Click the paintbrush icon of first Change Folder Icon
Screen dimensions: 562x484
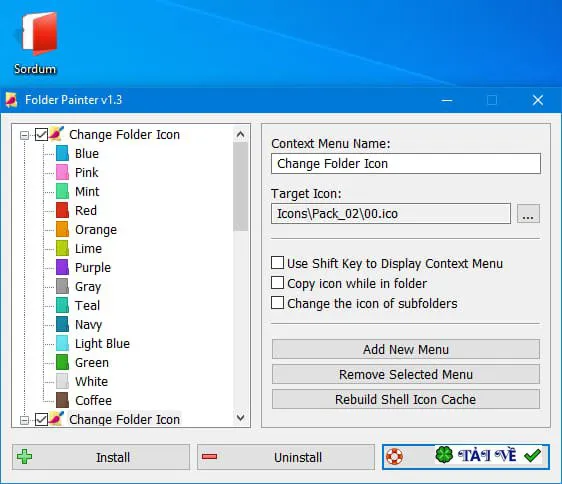(57, 134)
